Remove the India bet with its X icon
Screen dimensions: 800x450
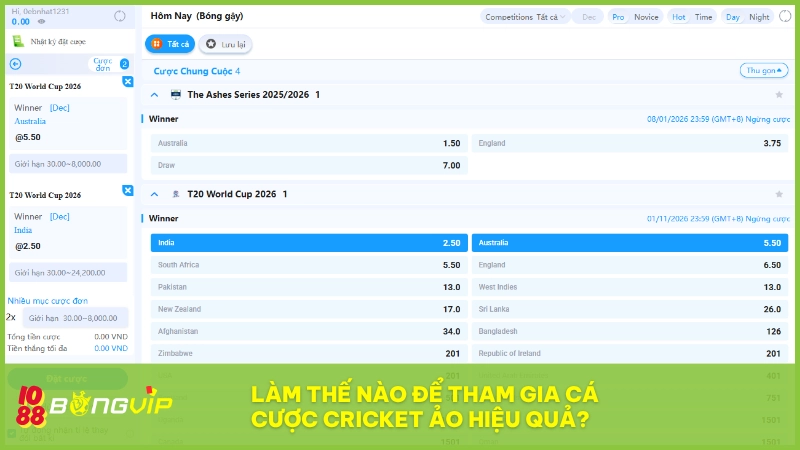[x=127, y=190]
